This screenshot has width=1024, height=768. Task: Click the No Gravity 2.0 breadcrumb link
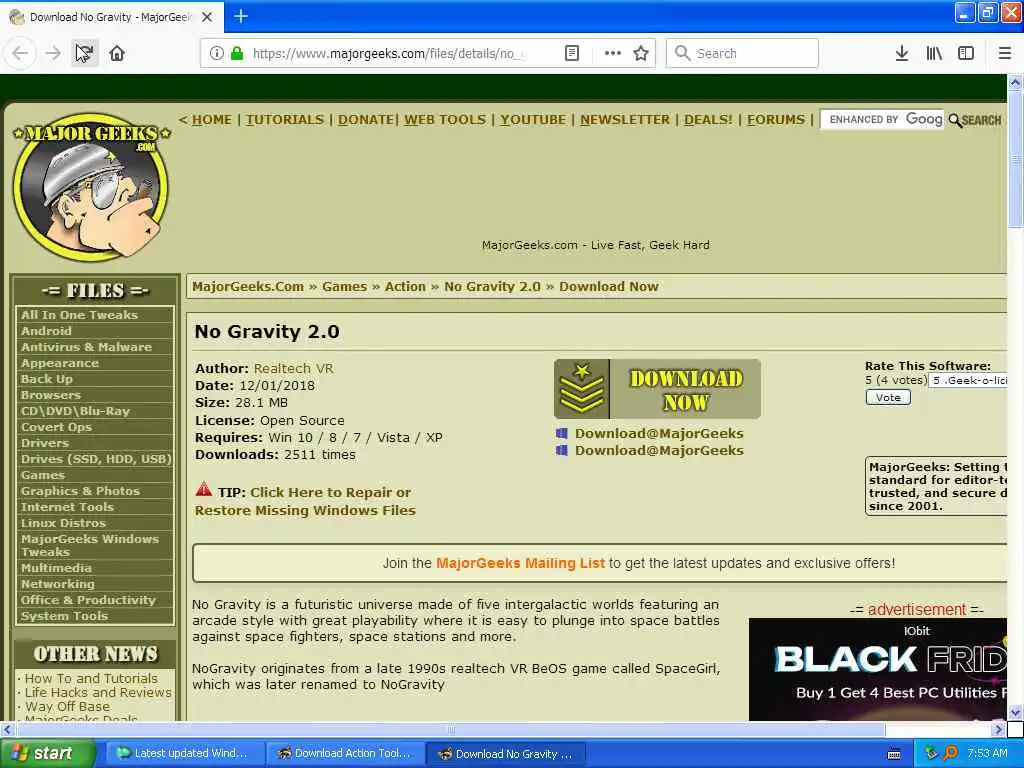(492, 287)
